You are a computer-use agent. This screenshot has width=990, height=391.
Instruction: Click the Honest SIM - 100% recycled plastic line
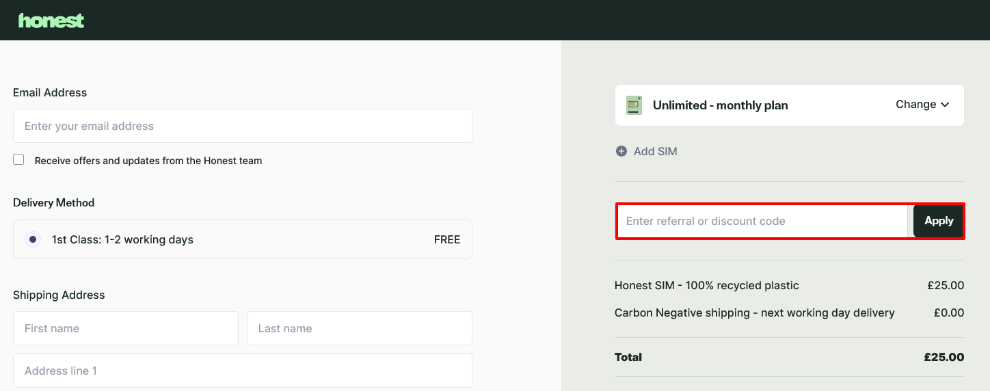coord(707,286)
